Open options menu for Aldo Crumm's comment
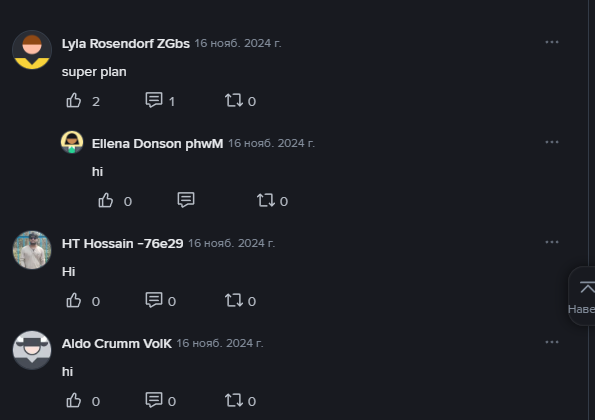The width and height of the screenshot is (595, 420). click(x=552, y=342)
